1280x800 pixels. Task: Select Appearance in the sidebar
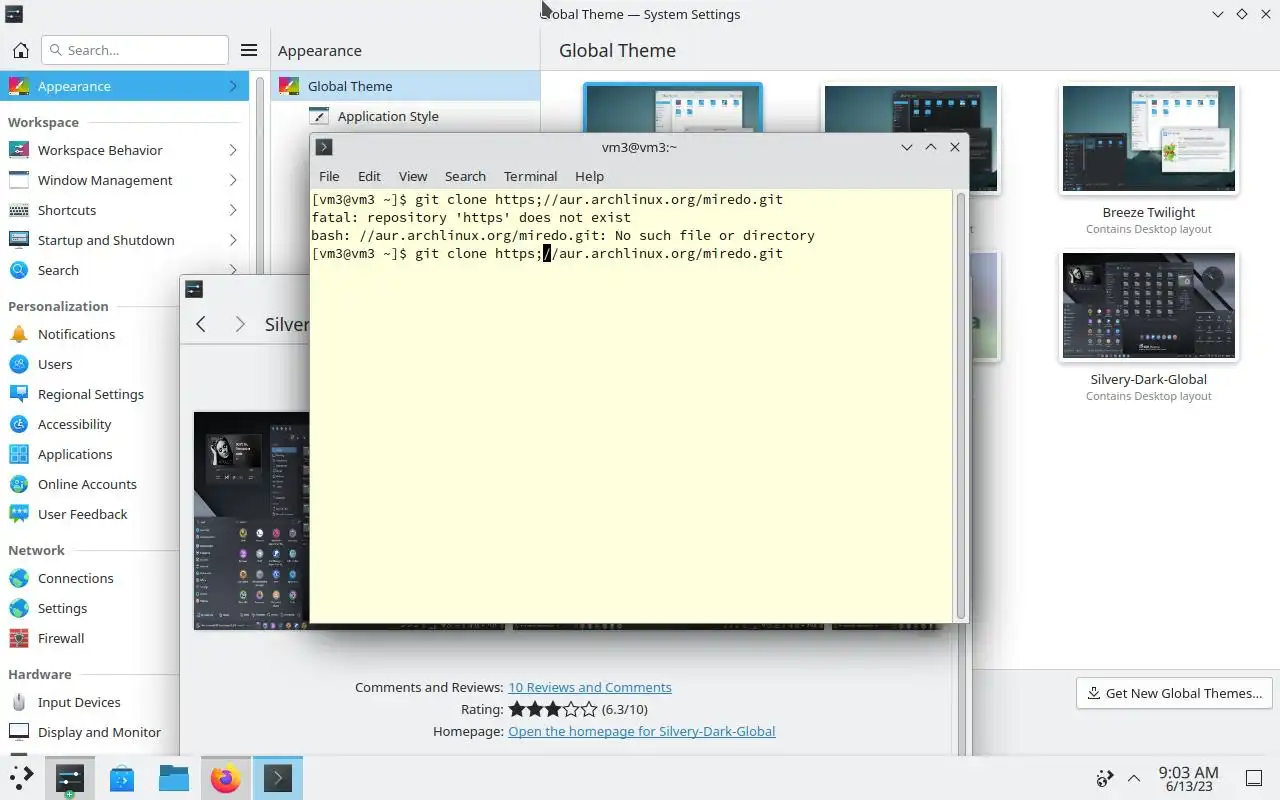(124, 86)
